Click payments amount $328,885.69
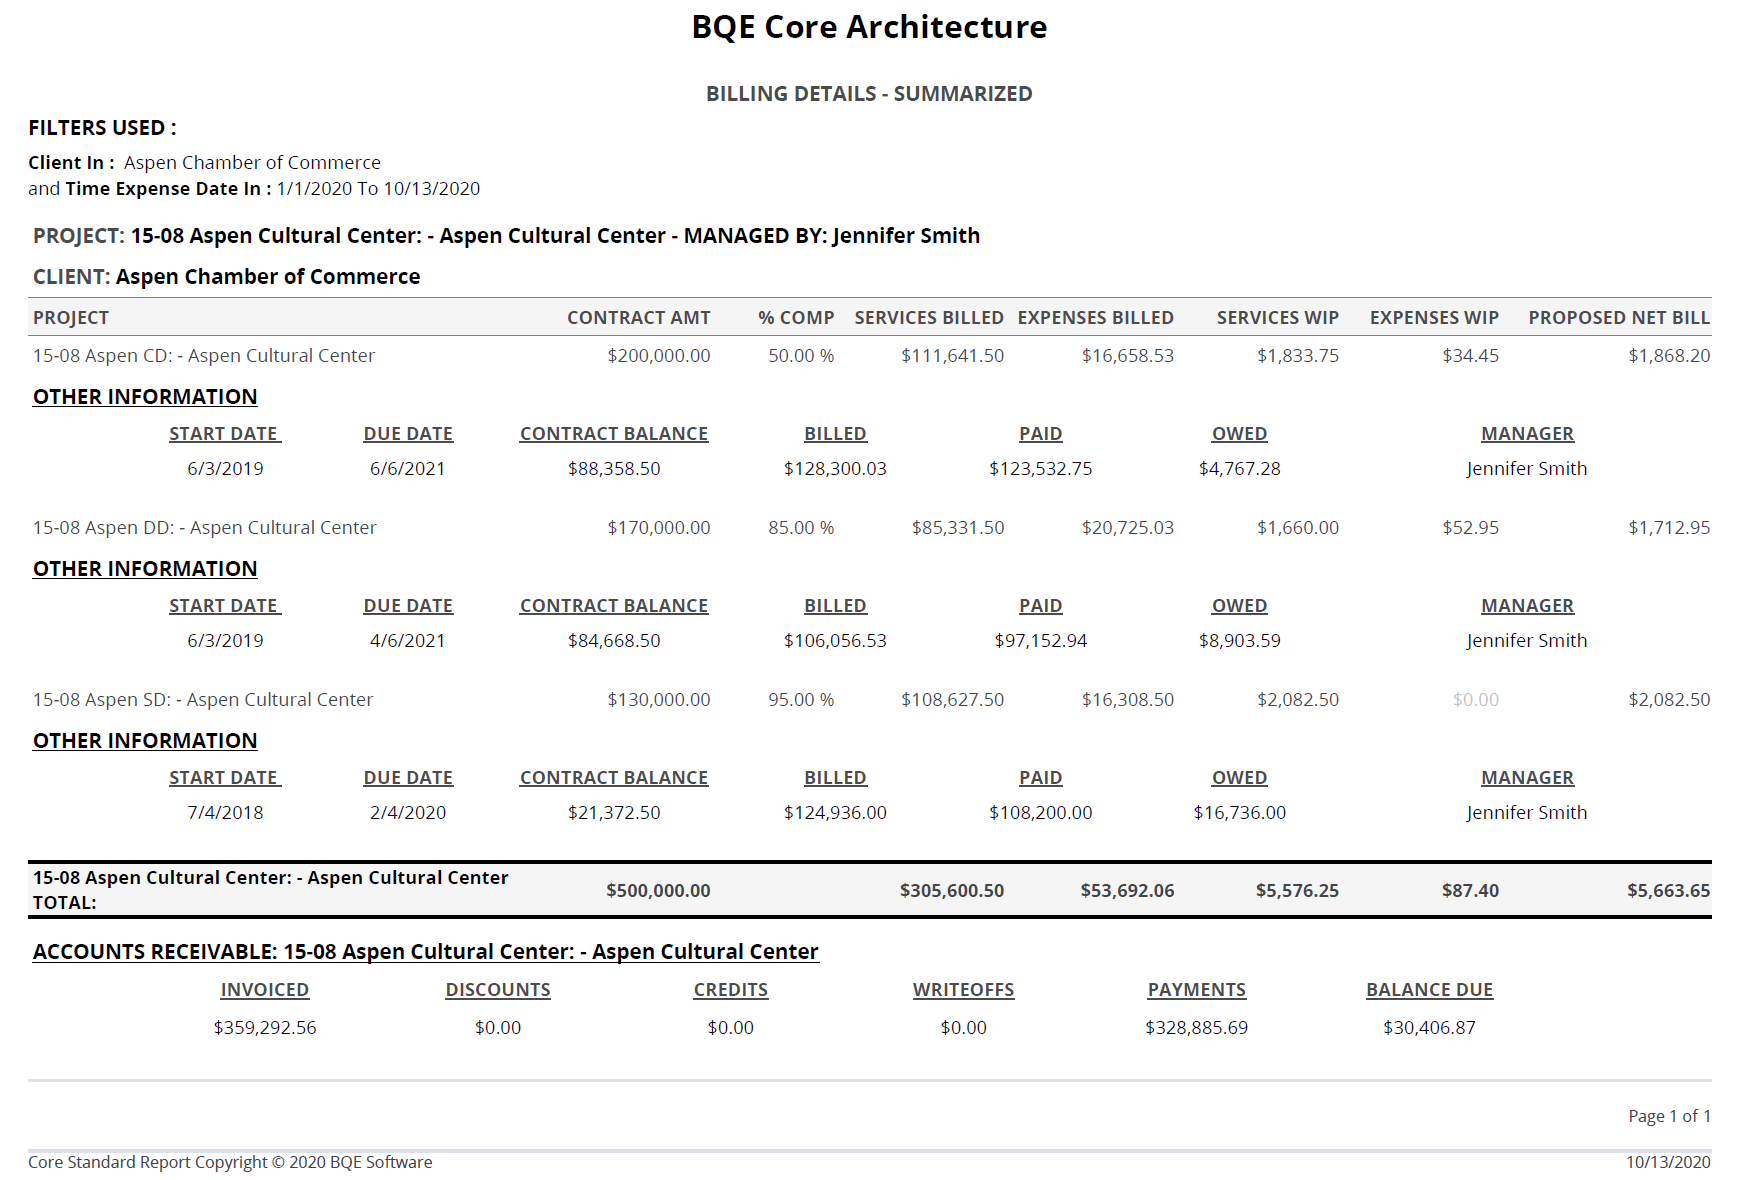1744x1180 pixels. 1196,1028
